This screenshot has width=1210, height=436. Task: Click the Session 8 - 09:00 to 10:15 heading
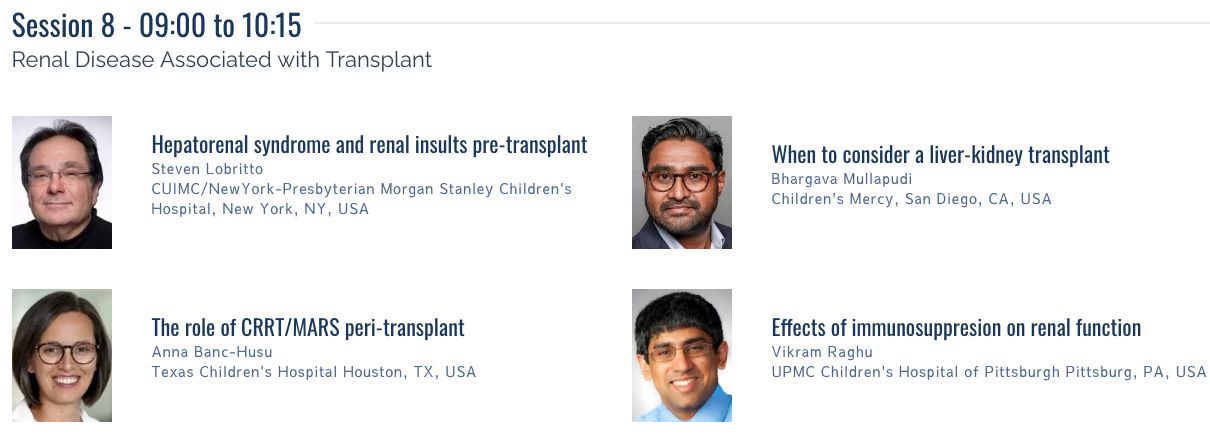click(x=157, y=24)
